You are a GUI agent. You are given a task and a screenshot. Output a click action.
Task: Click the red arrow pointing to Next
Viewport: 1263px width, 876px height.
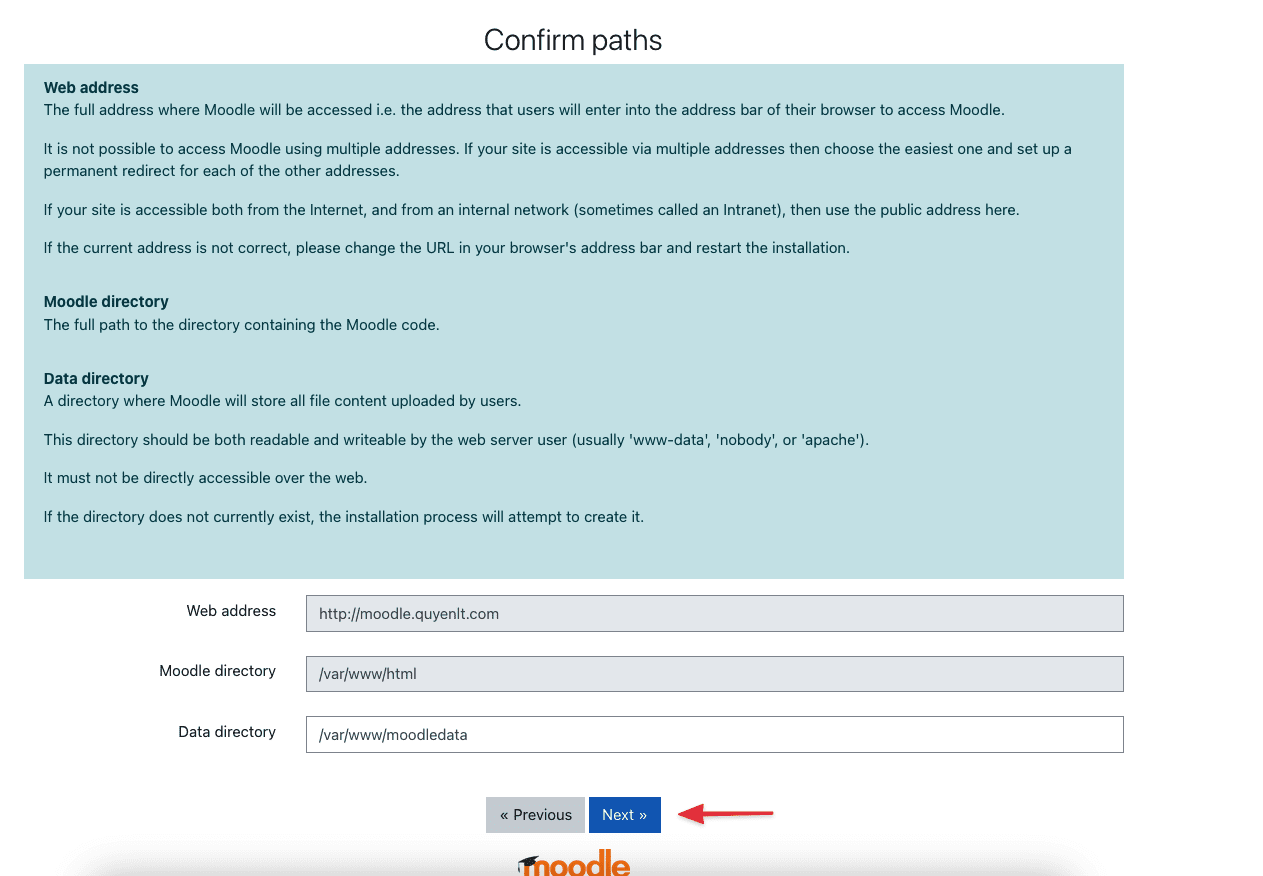click(x=725, y=814)
